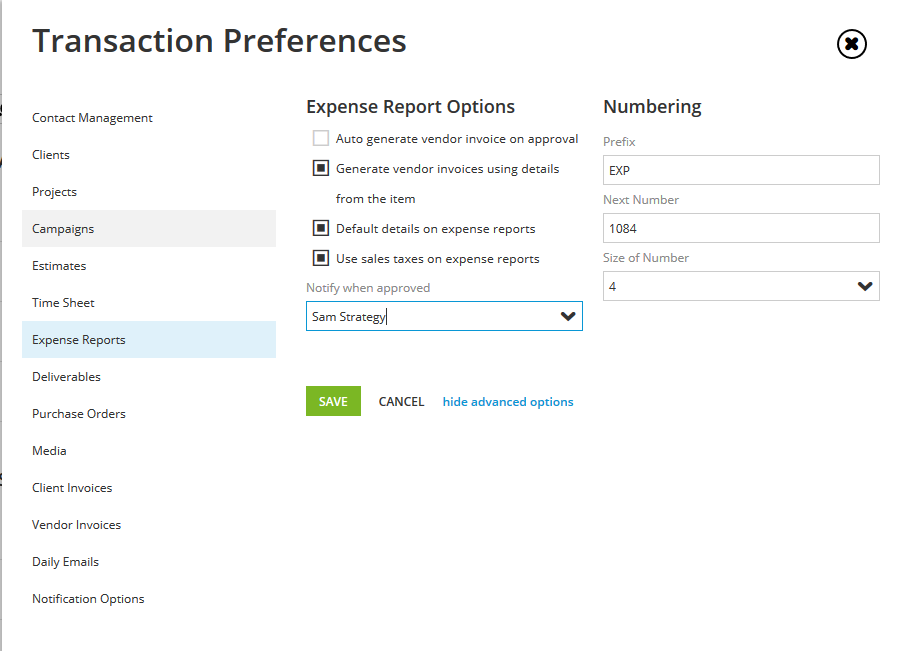Save the expense report preferences
This screenshot has width=902, height=651.
click(333, 401)
